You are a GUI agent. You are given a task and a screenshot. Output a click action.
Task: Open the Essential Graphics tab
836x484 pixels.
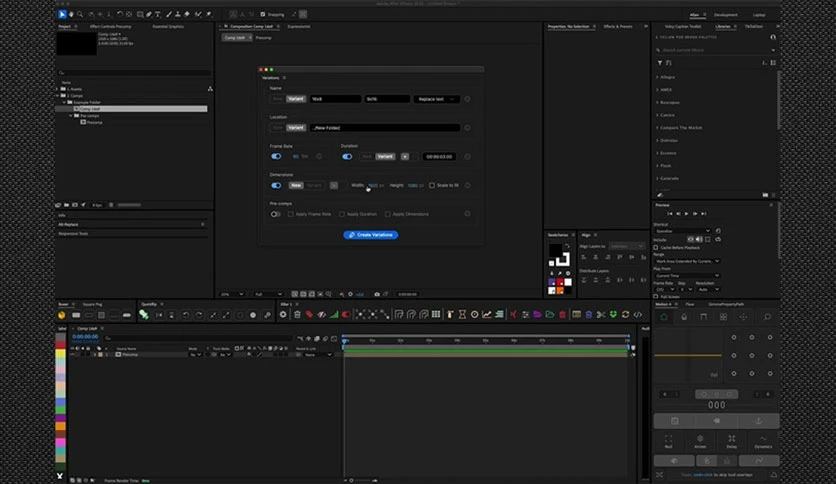coord(168,27)
